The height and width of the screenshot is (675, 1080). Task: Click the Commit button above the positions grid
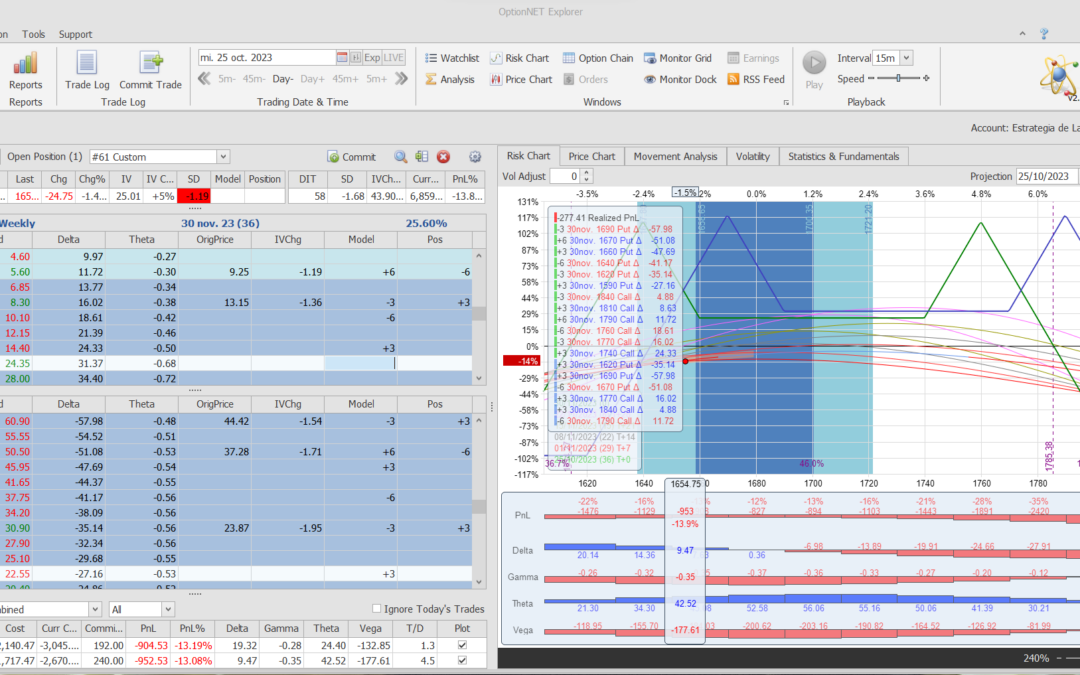(x=351, y=157)
